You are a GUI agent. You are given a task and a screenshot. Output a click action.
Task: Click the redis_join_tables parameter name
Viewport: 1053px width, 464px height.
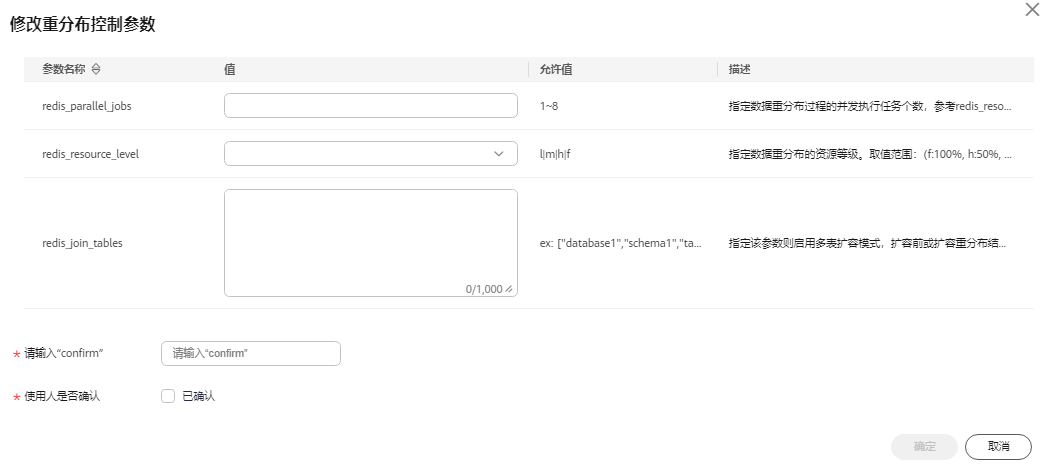click(x=83, y=243)
